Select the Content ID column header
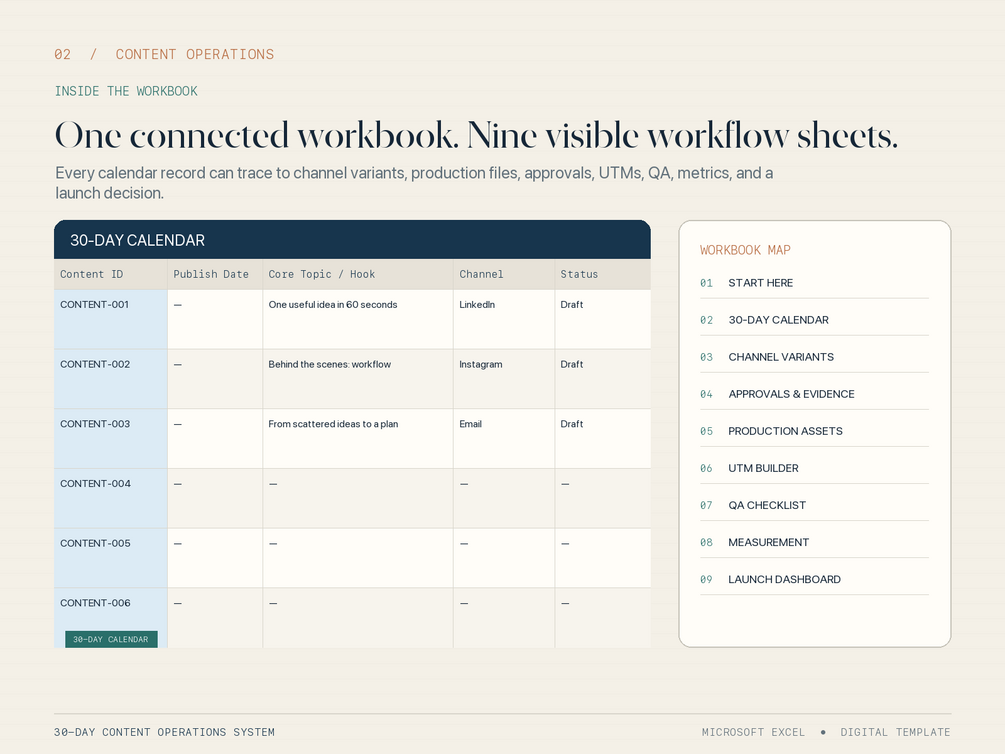This screenshot has height=754, width=1005. 110,274
